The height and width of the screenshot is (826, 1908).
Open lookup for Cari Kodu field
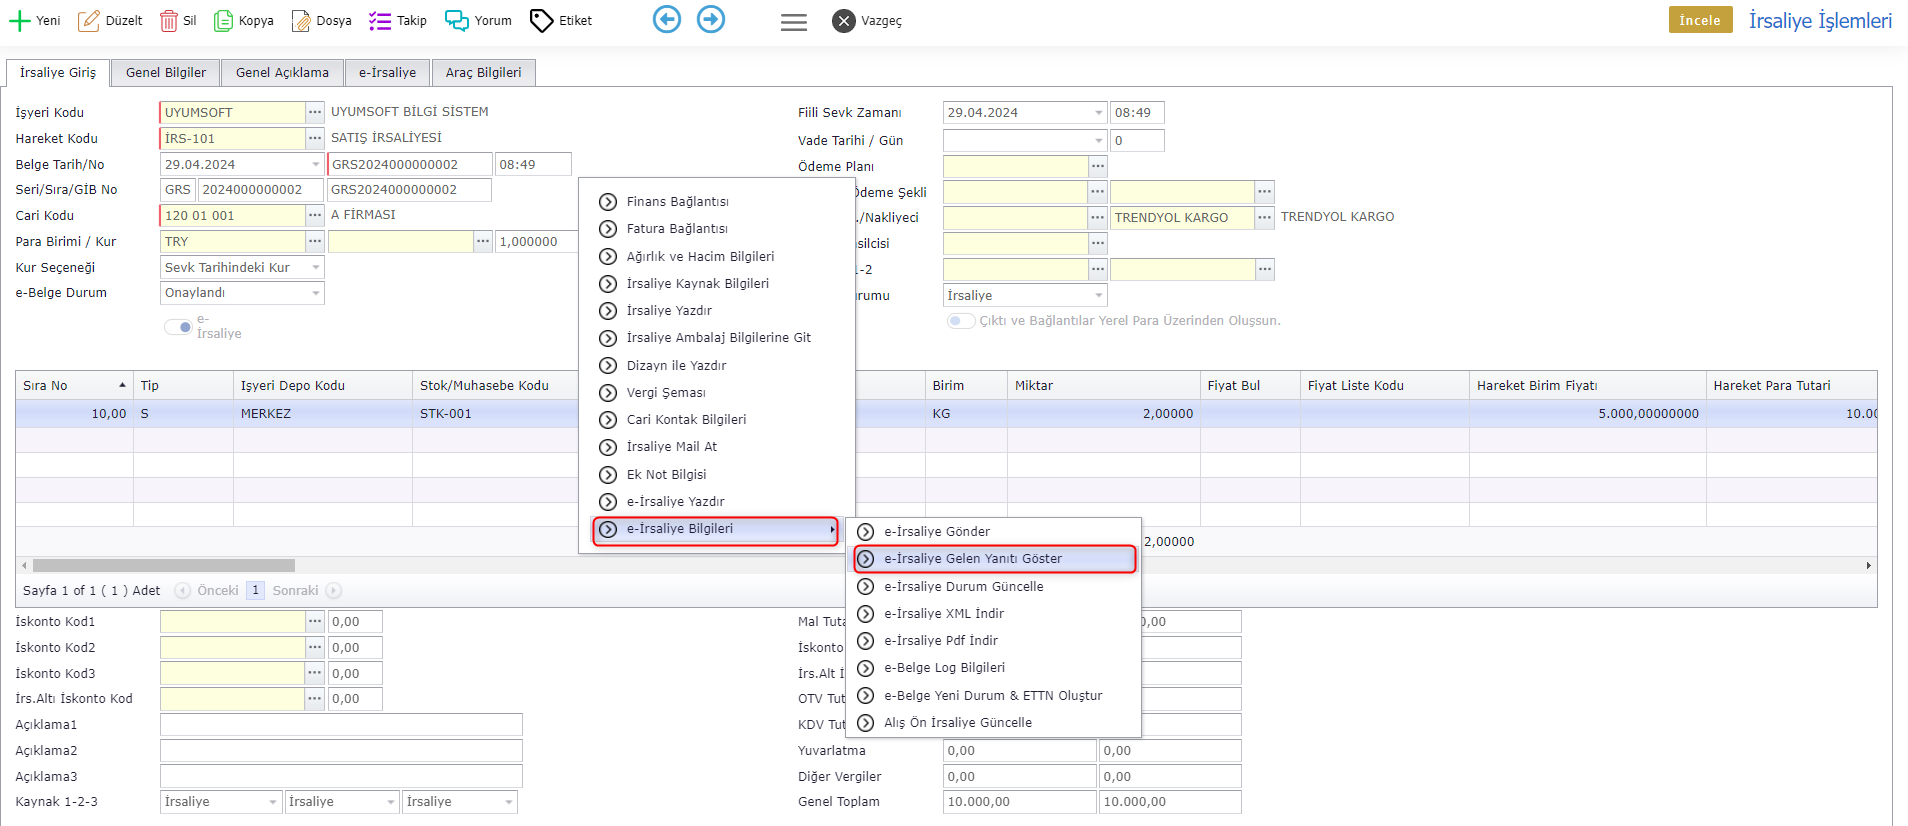(x=315, y=215)
